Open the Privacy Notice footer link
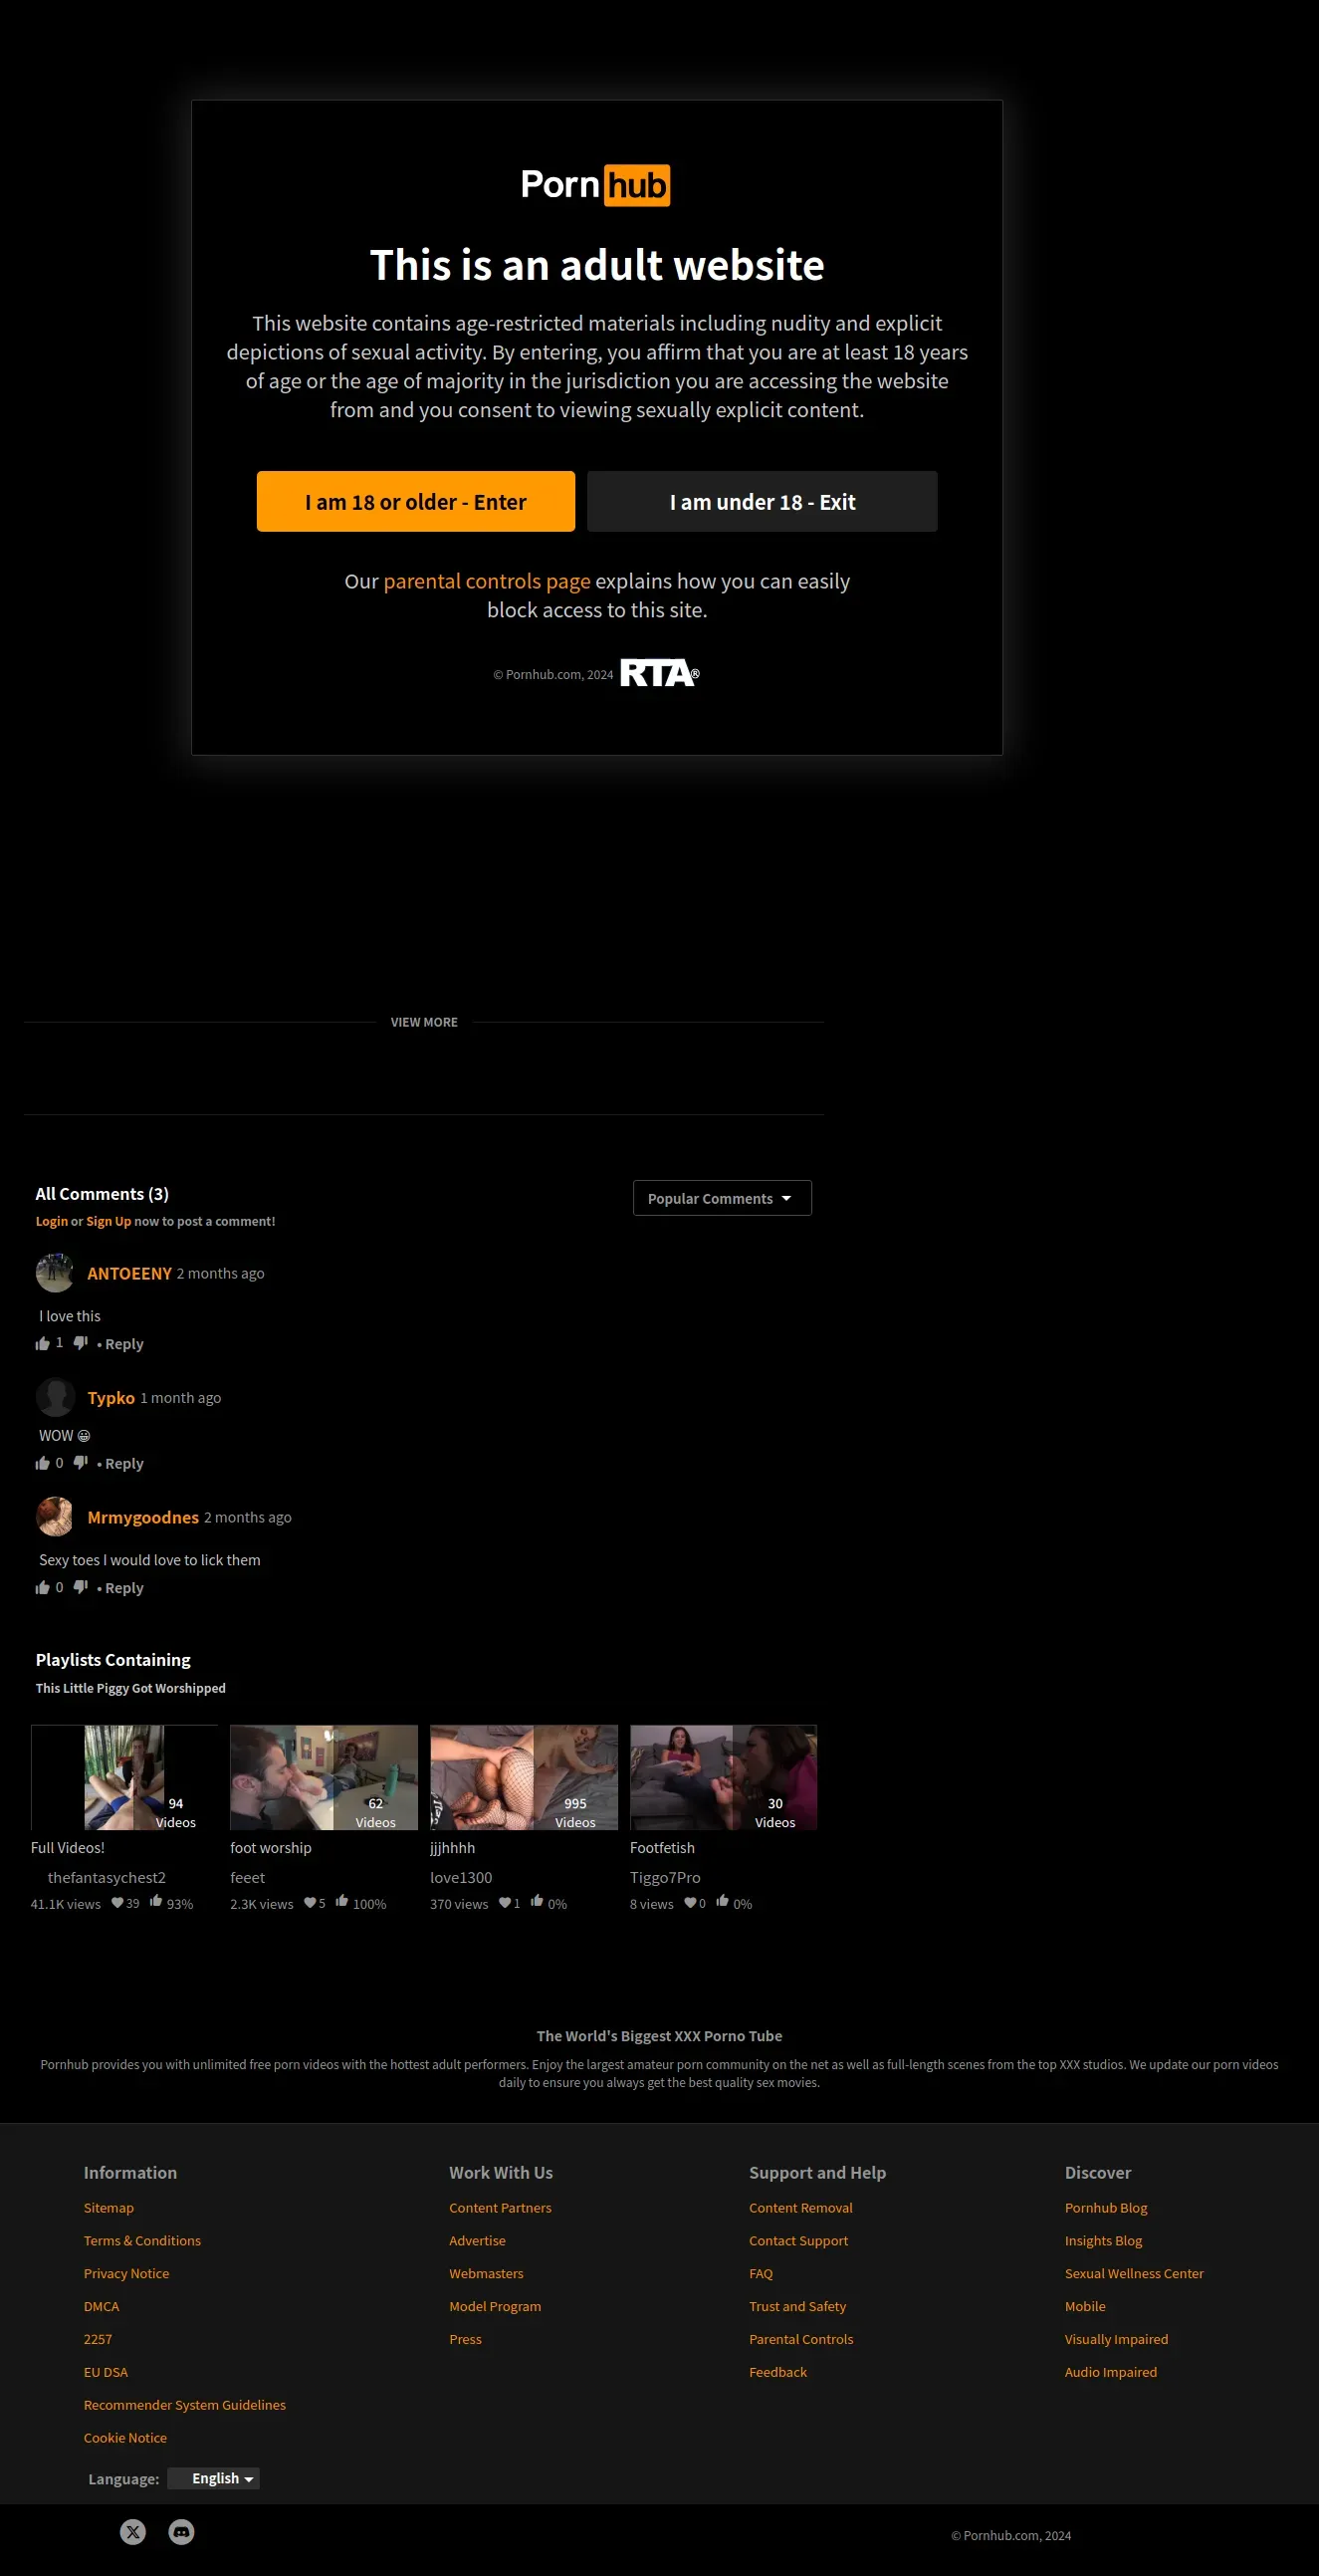The width and height of the screenshot is (1319, 2576). pyautogui.click(x=126, y=2273)
